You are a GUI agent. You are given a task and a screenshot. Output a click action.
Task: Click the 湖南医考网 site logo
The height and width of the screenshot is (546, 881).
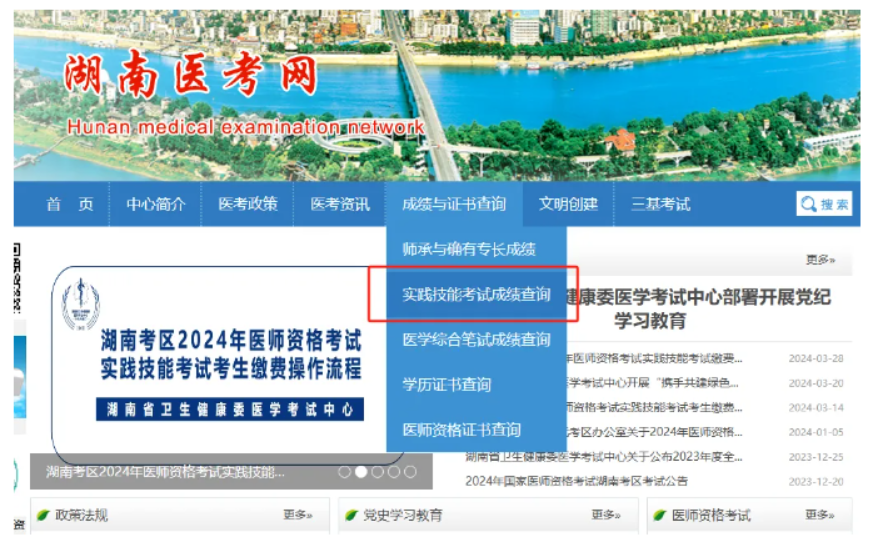(190, 74)
